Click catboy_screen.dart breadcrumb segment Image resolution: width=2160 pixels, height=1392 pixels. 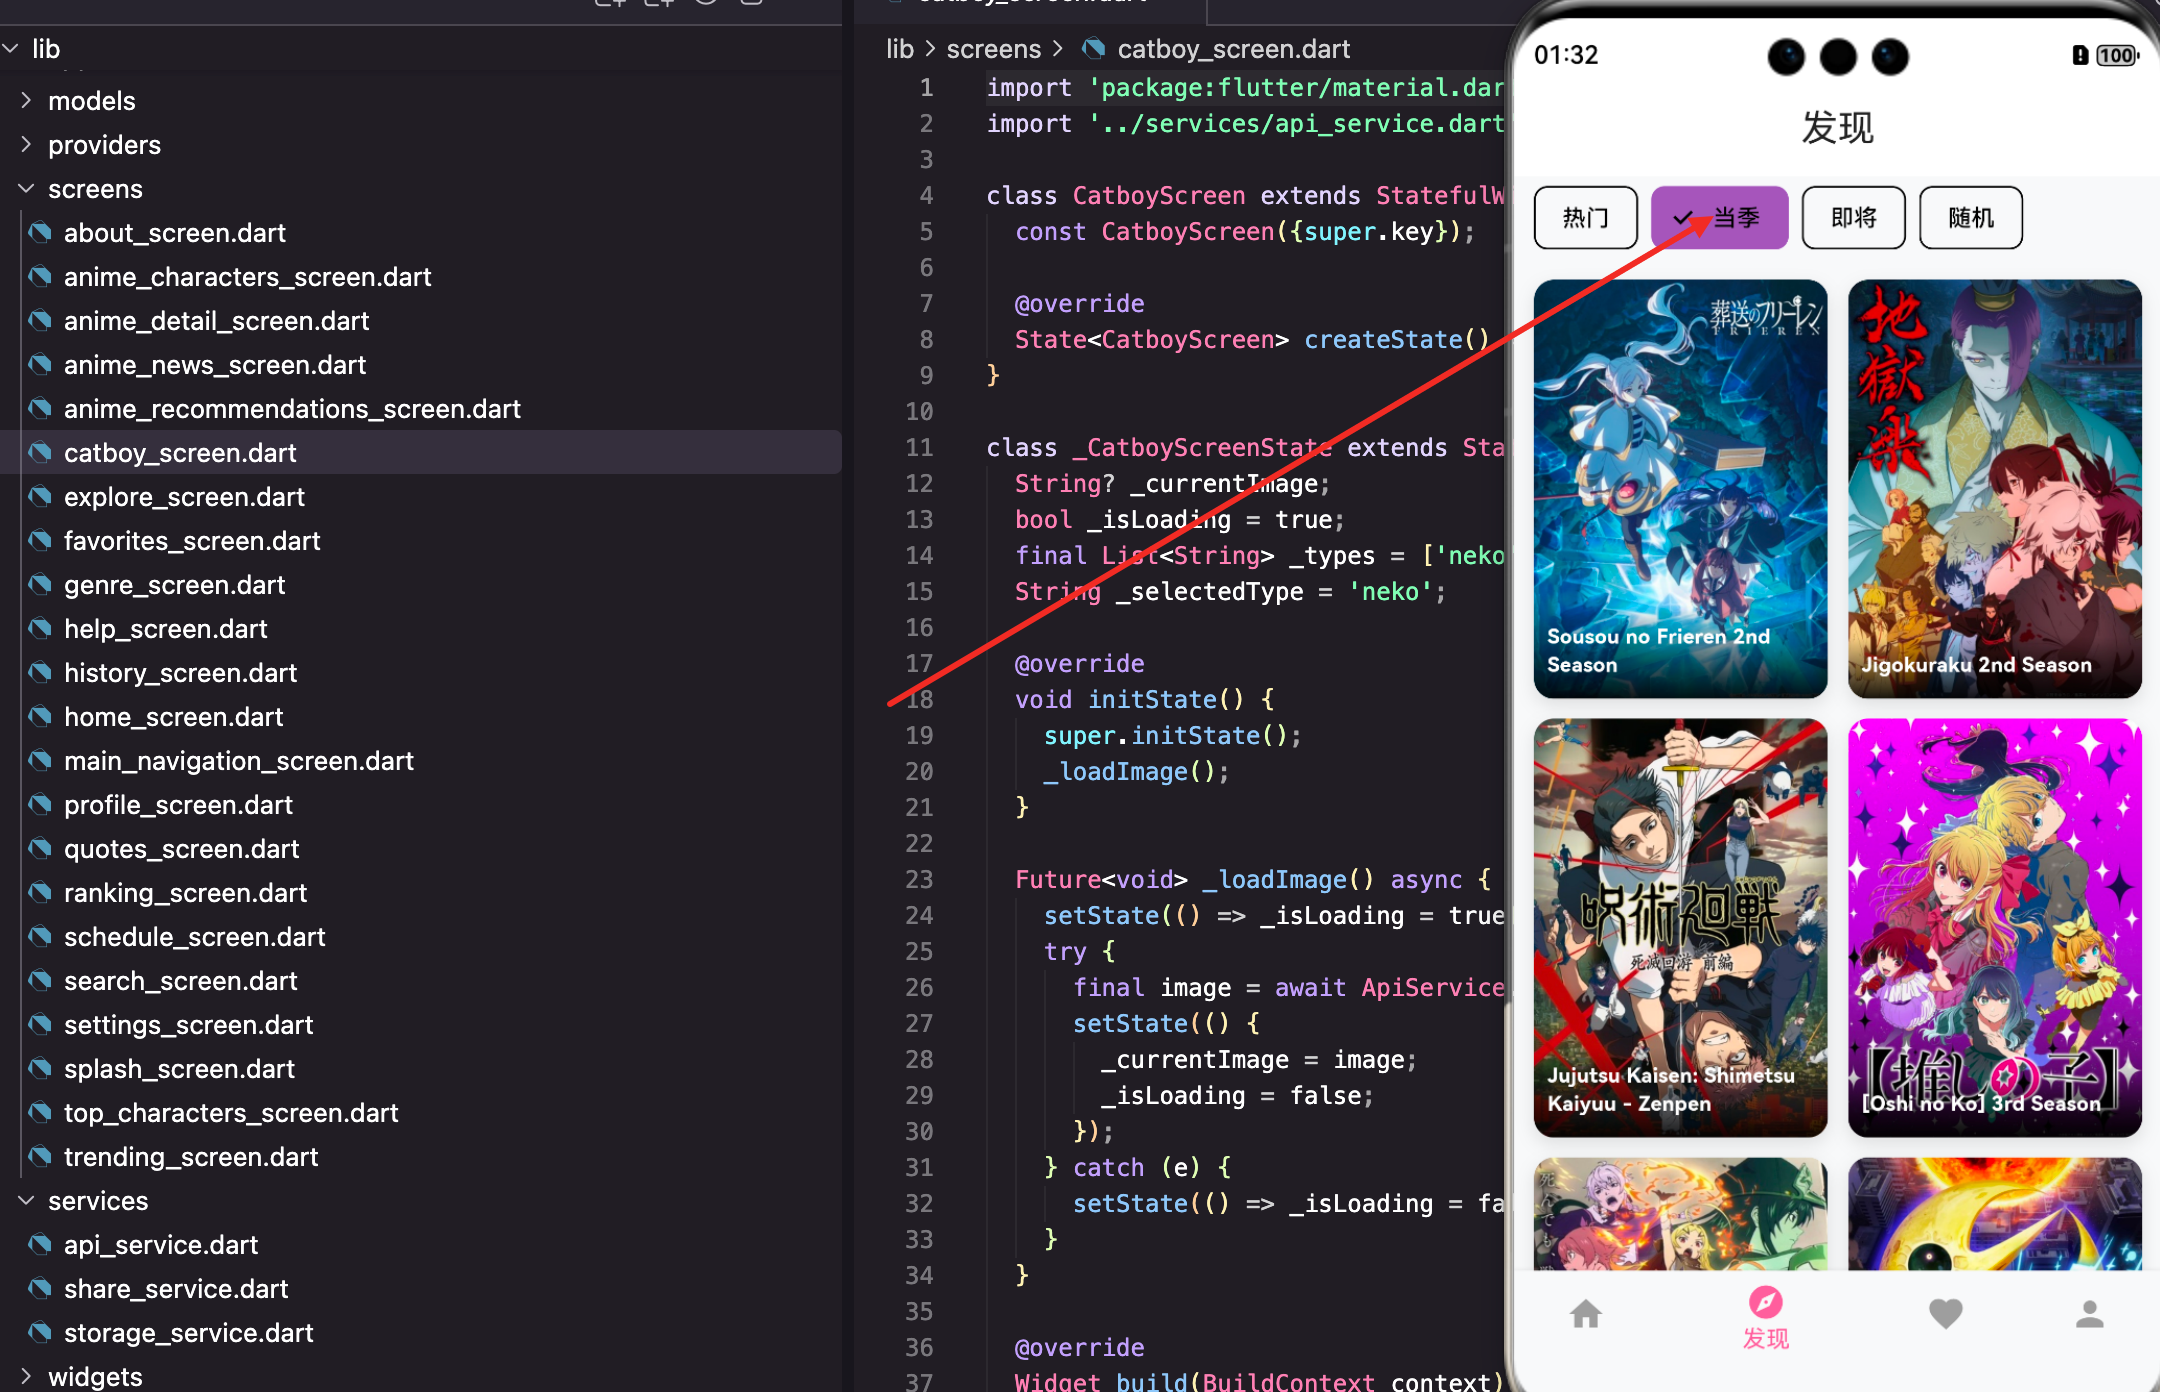point(1234,49)
